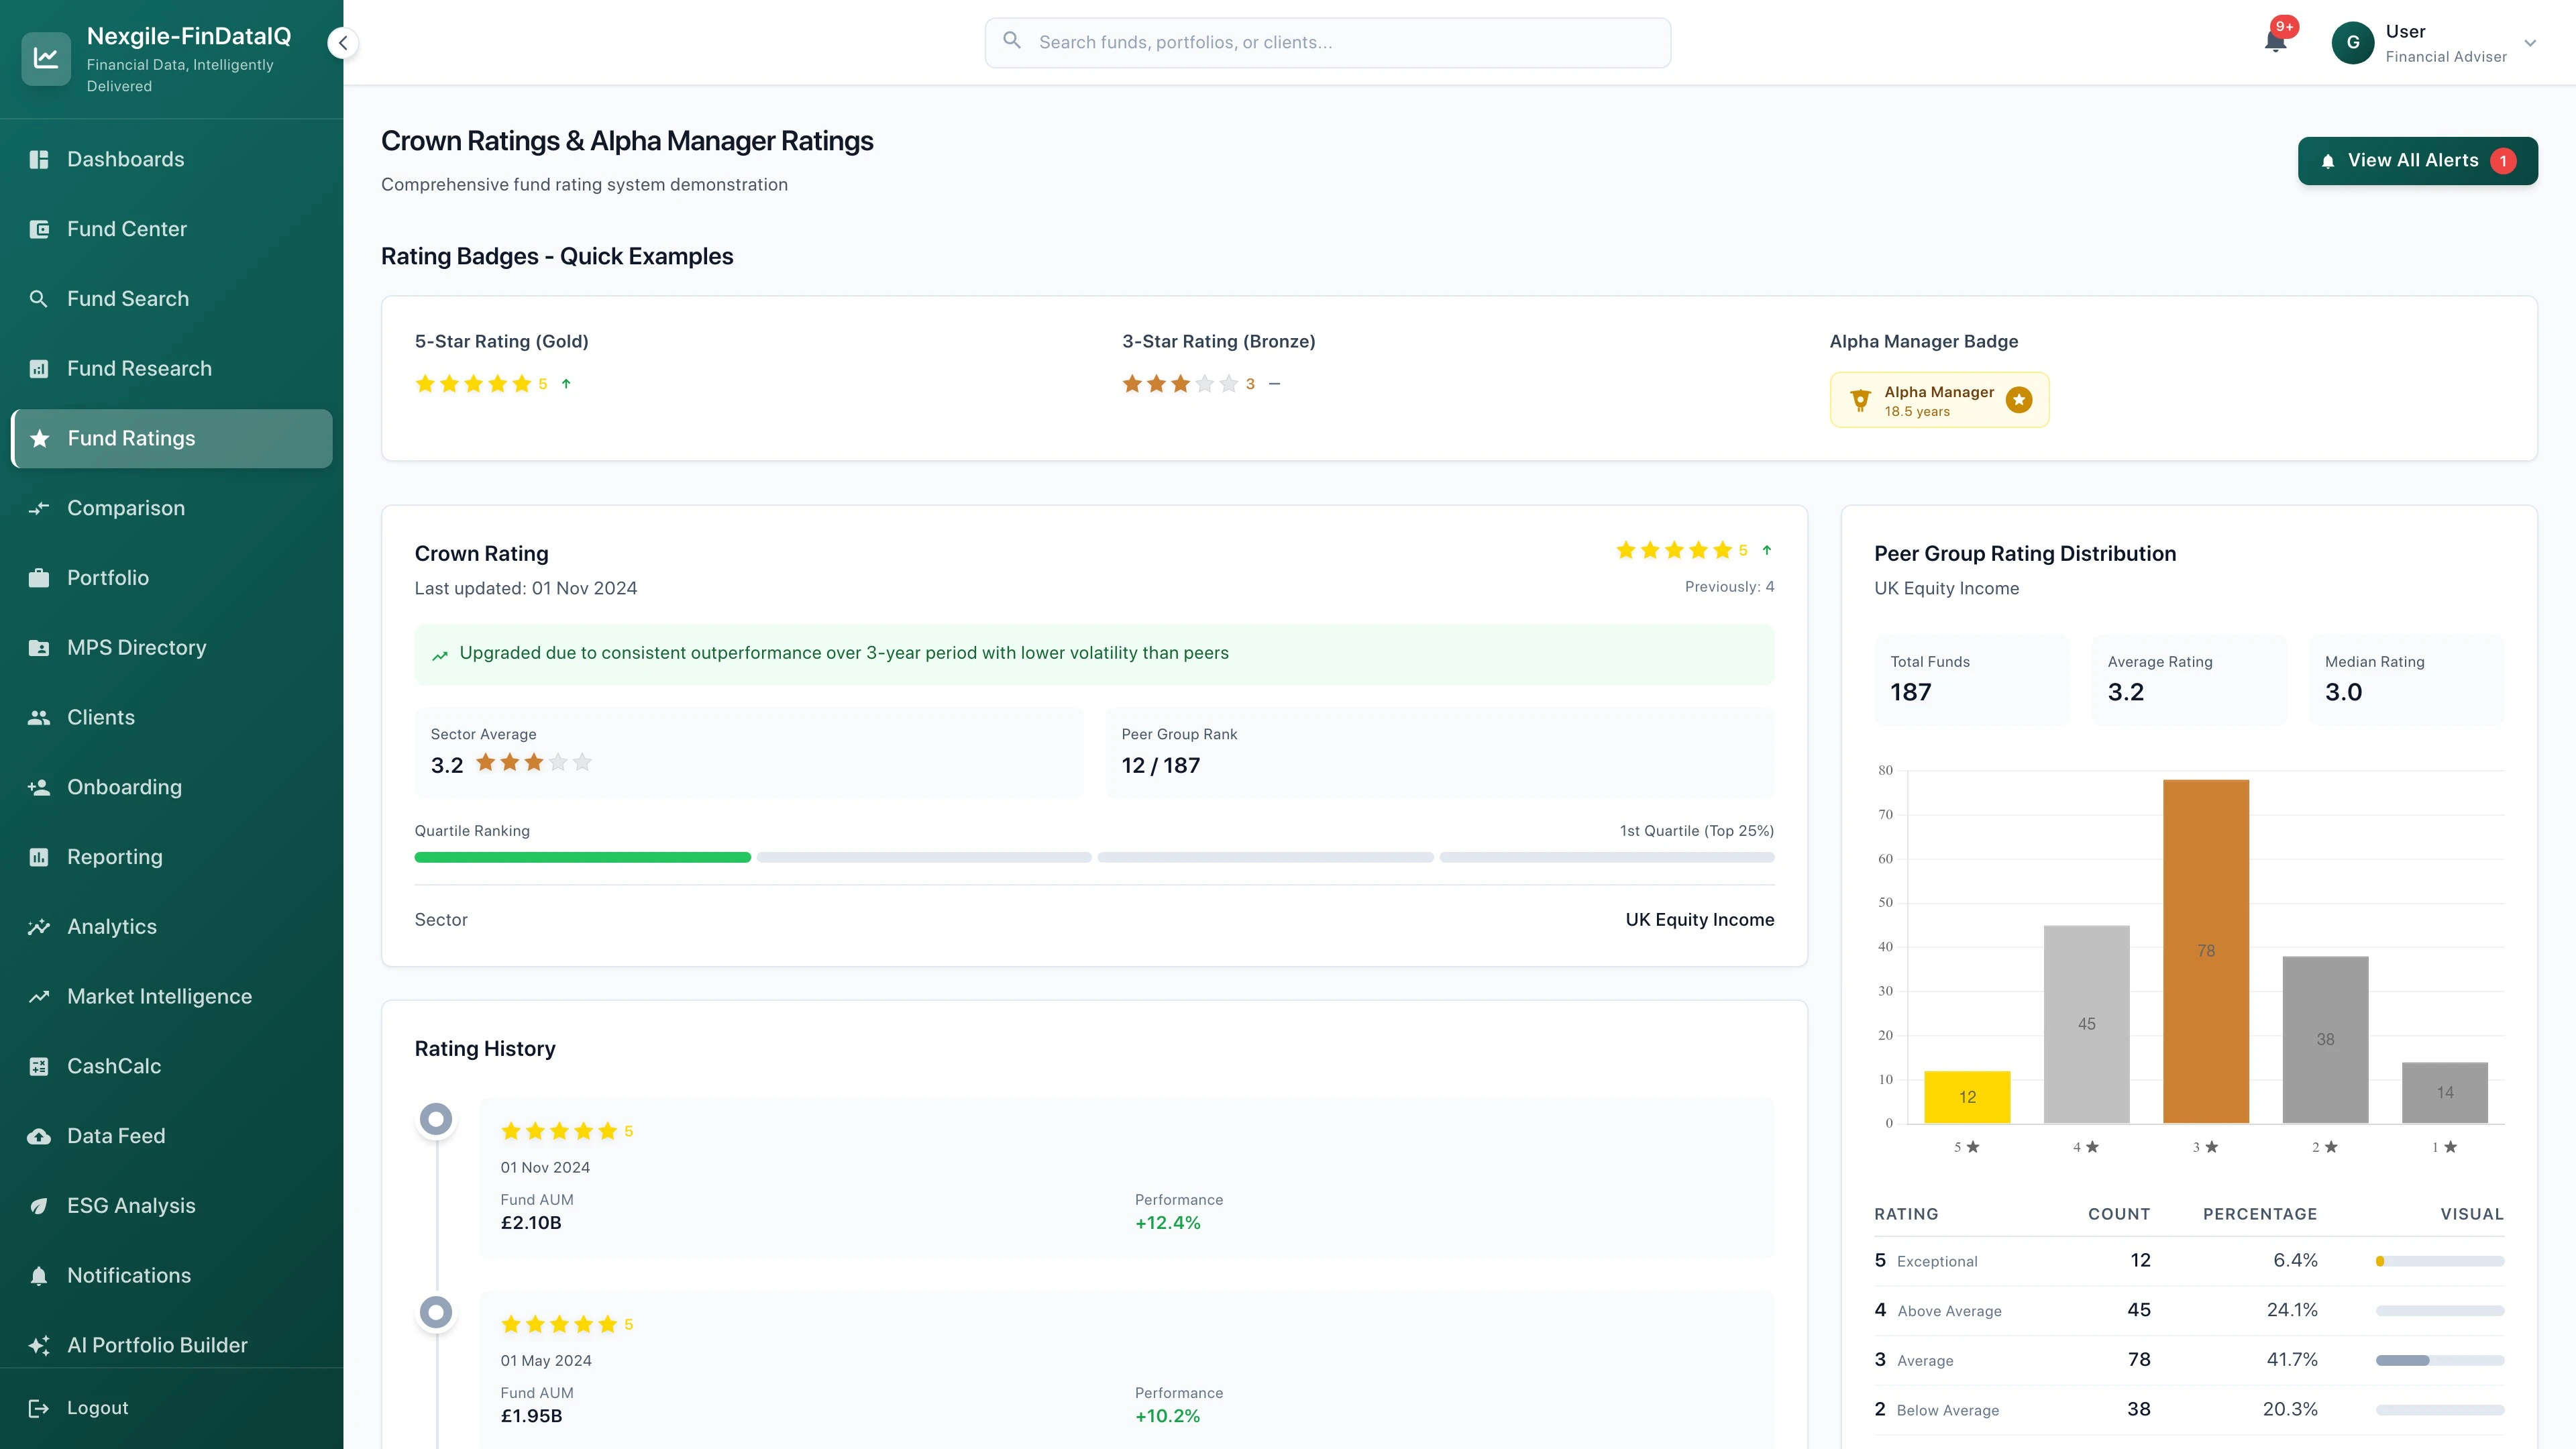Screen dimensions: 2576x1449
Task: Click the Portfolio briefcase icon
Action: click(x=39, y=577)
